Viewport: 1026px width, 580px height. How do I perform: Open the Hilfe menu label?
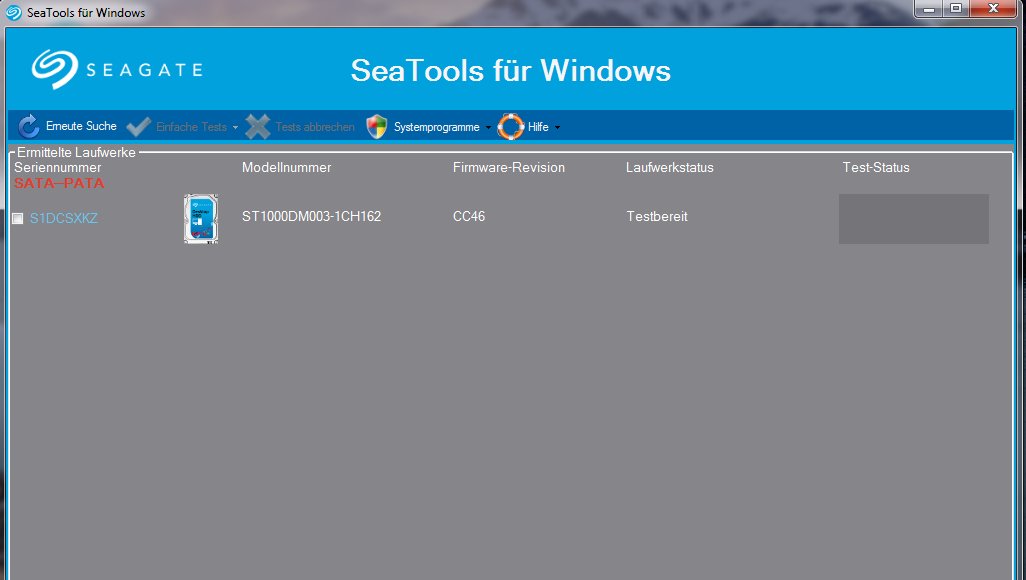(538, 127)
